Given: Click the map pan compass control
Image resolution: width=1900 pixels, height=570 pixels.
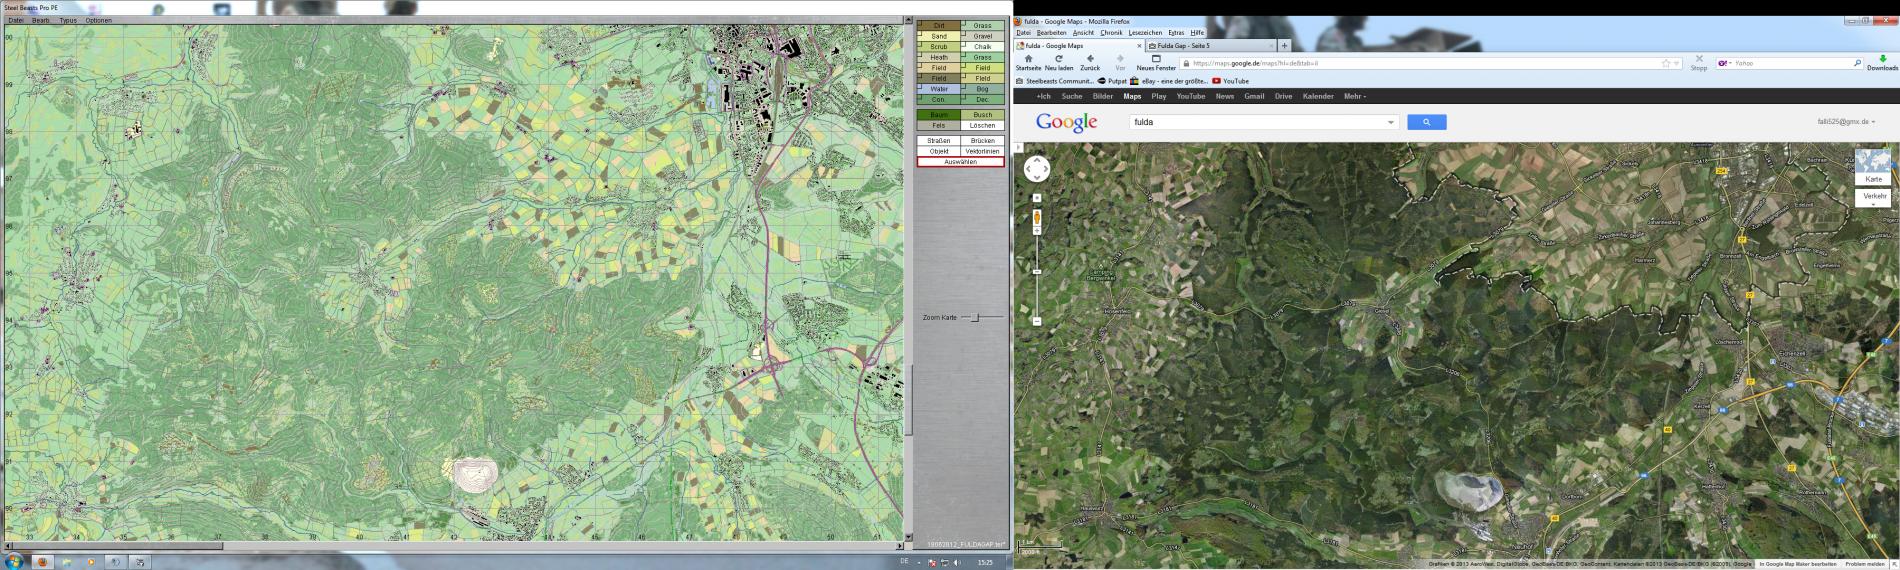Looking at the screenshot, I should (x=1037, y=169).
